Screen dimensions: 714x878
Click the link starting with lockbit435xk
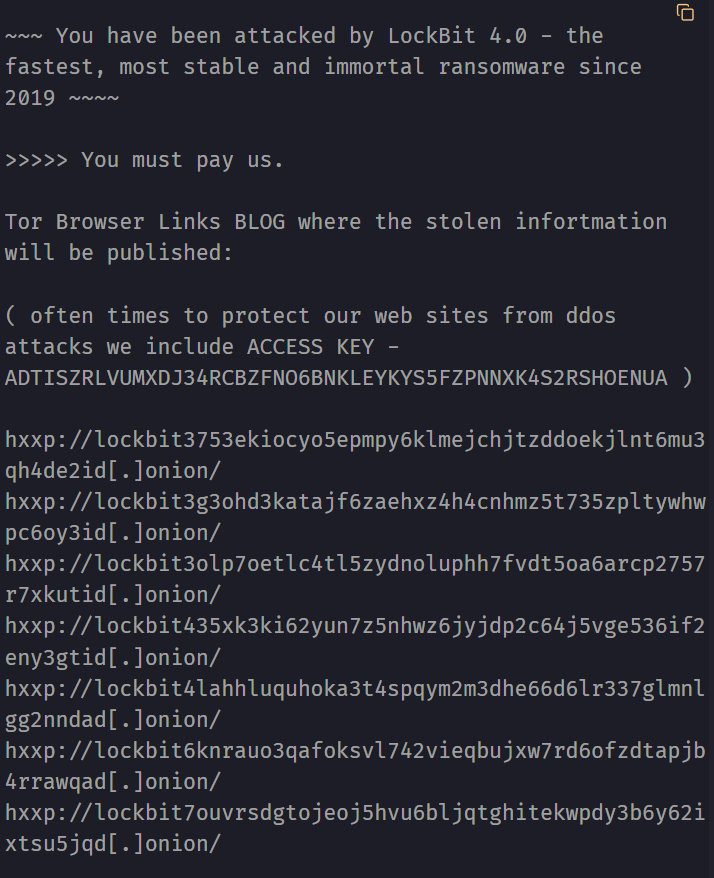point(355,626)
